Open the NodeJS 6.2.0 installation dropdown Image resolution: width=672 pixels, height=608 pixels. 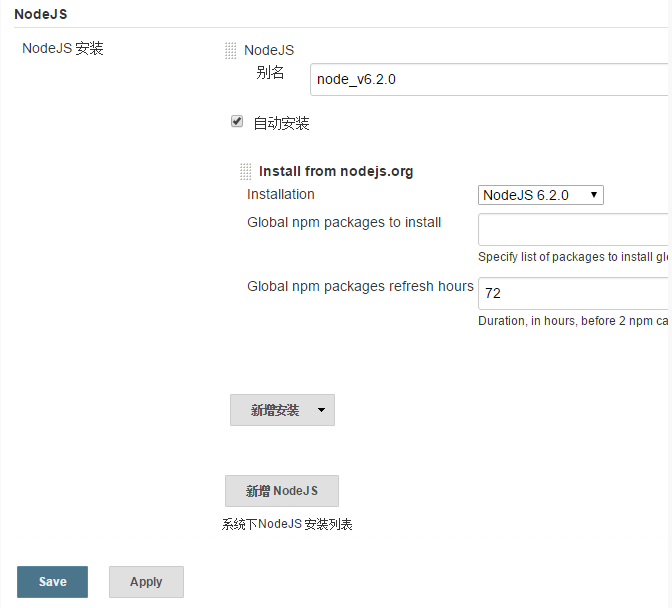pos(540,195)
